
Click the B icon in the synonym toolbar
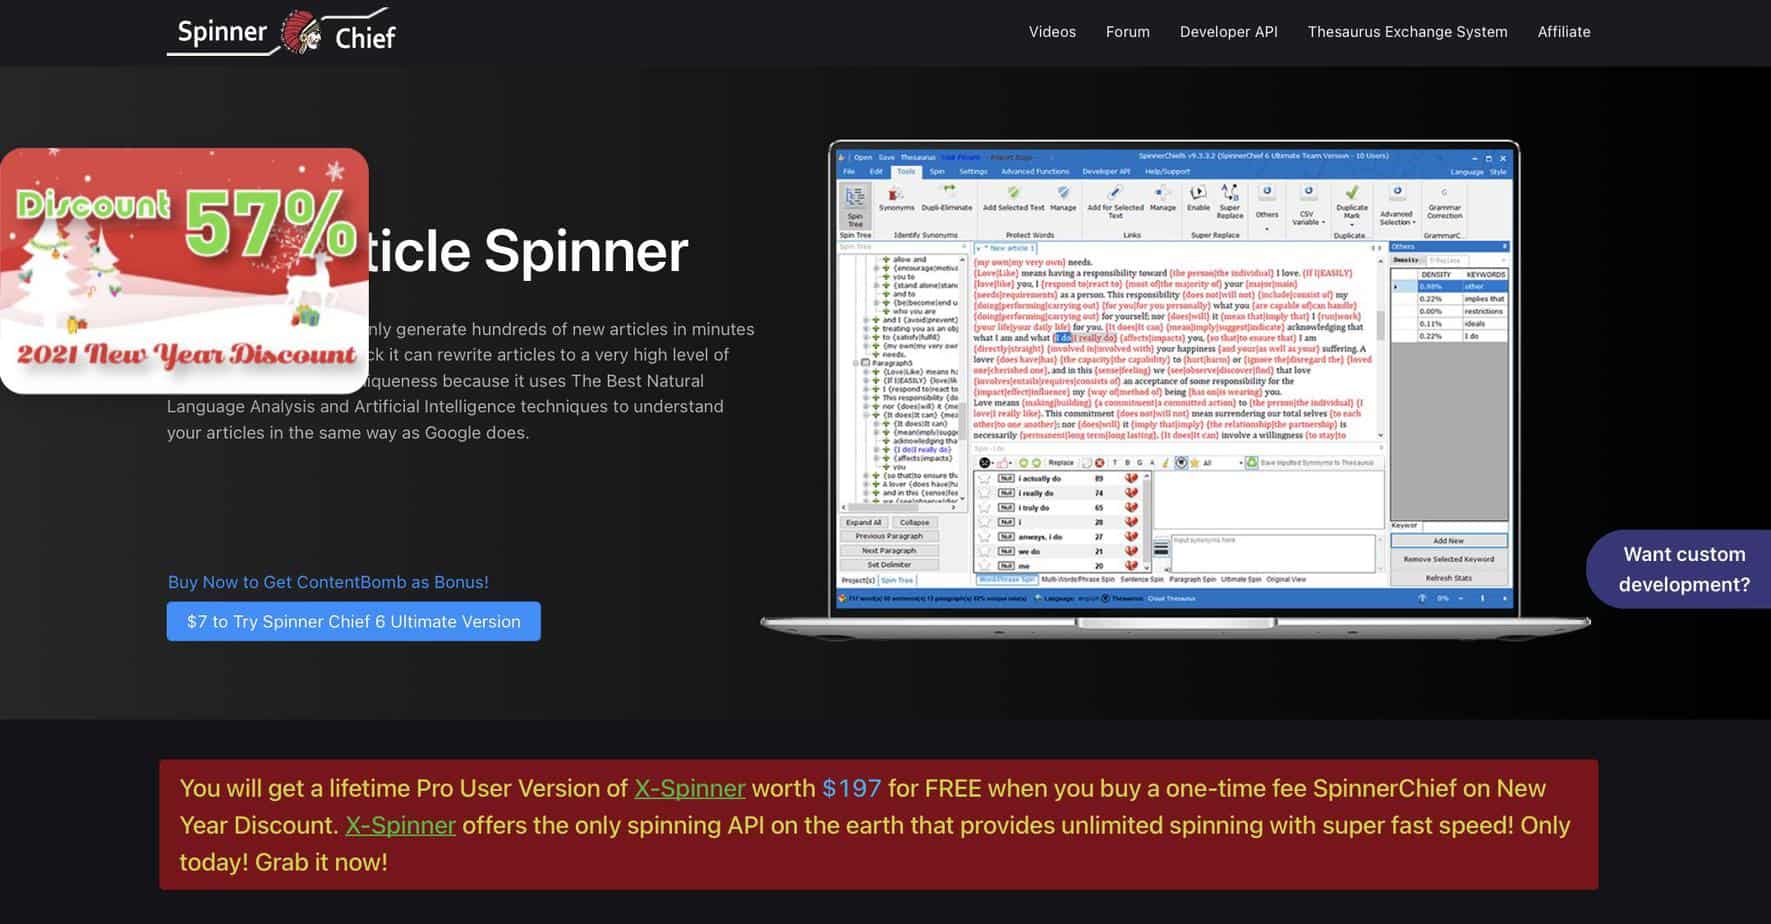[x=1127, y=463]
